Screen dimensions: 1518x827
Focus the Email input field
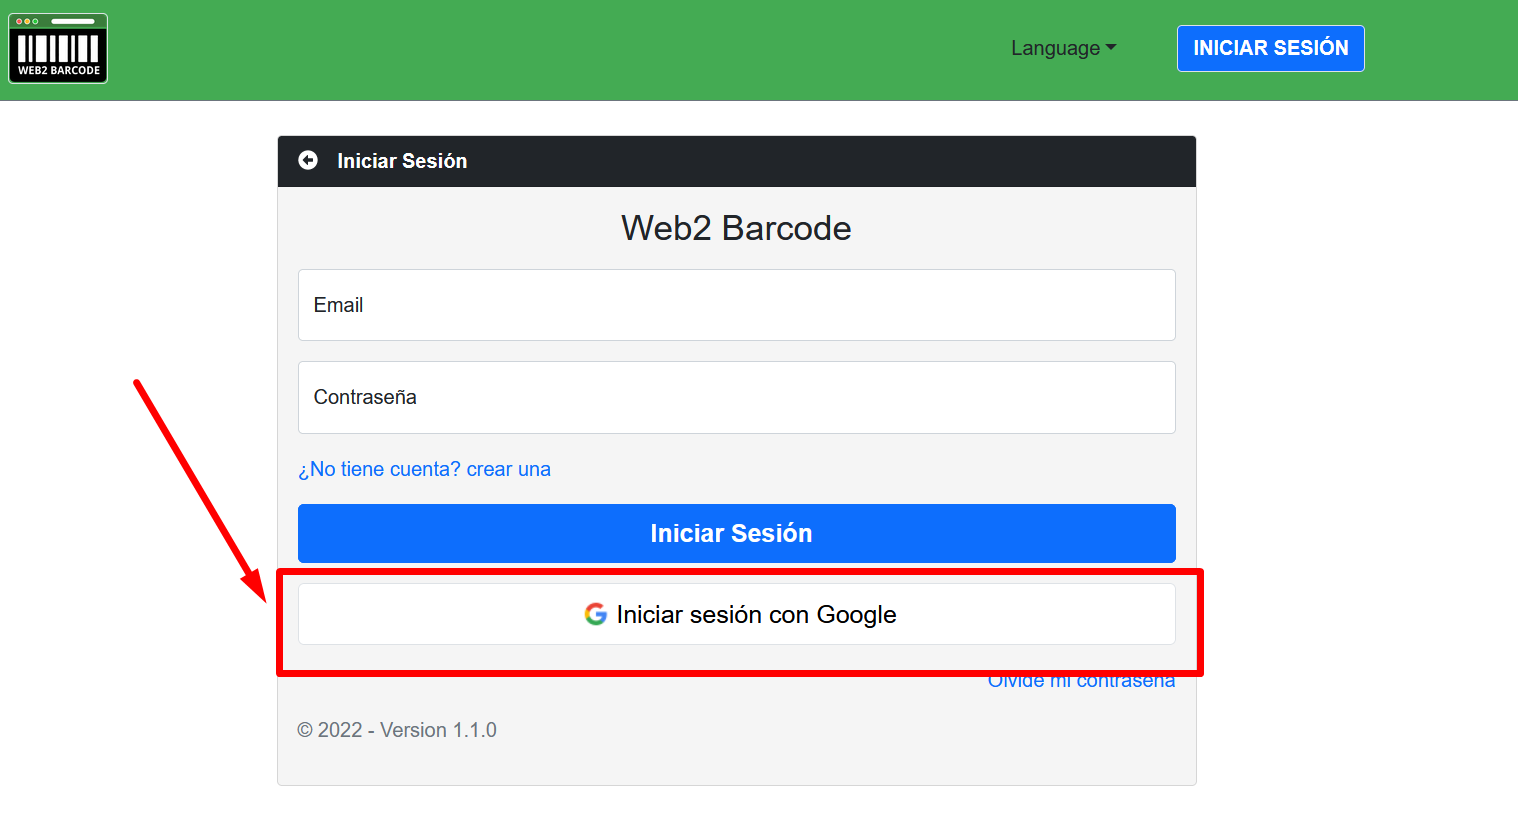[x=736, y=305]
